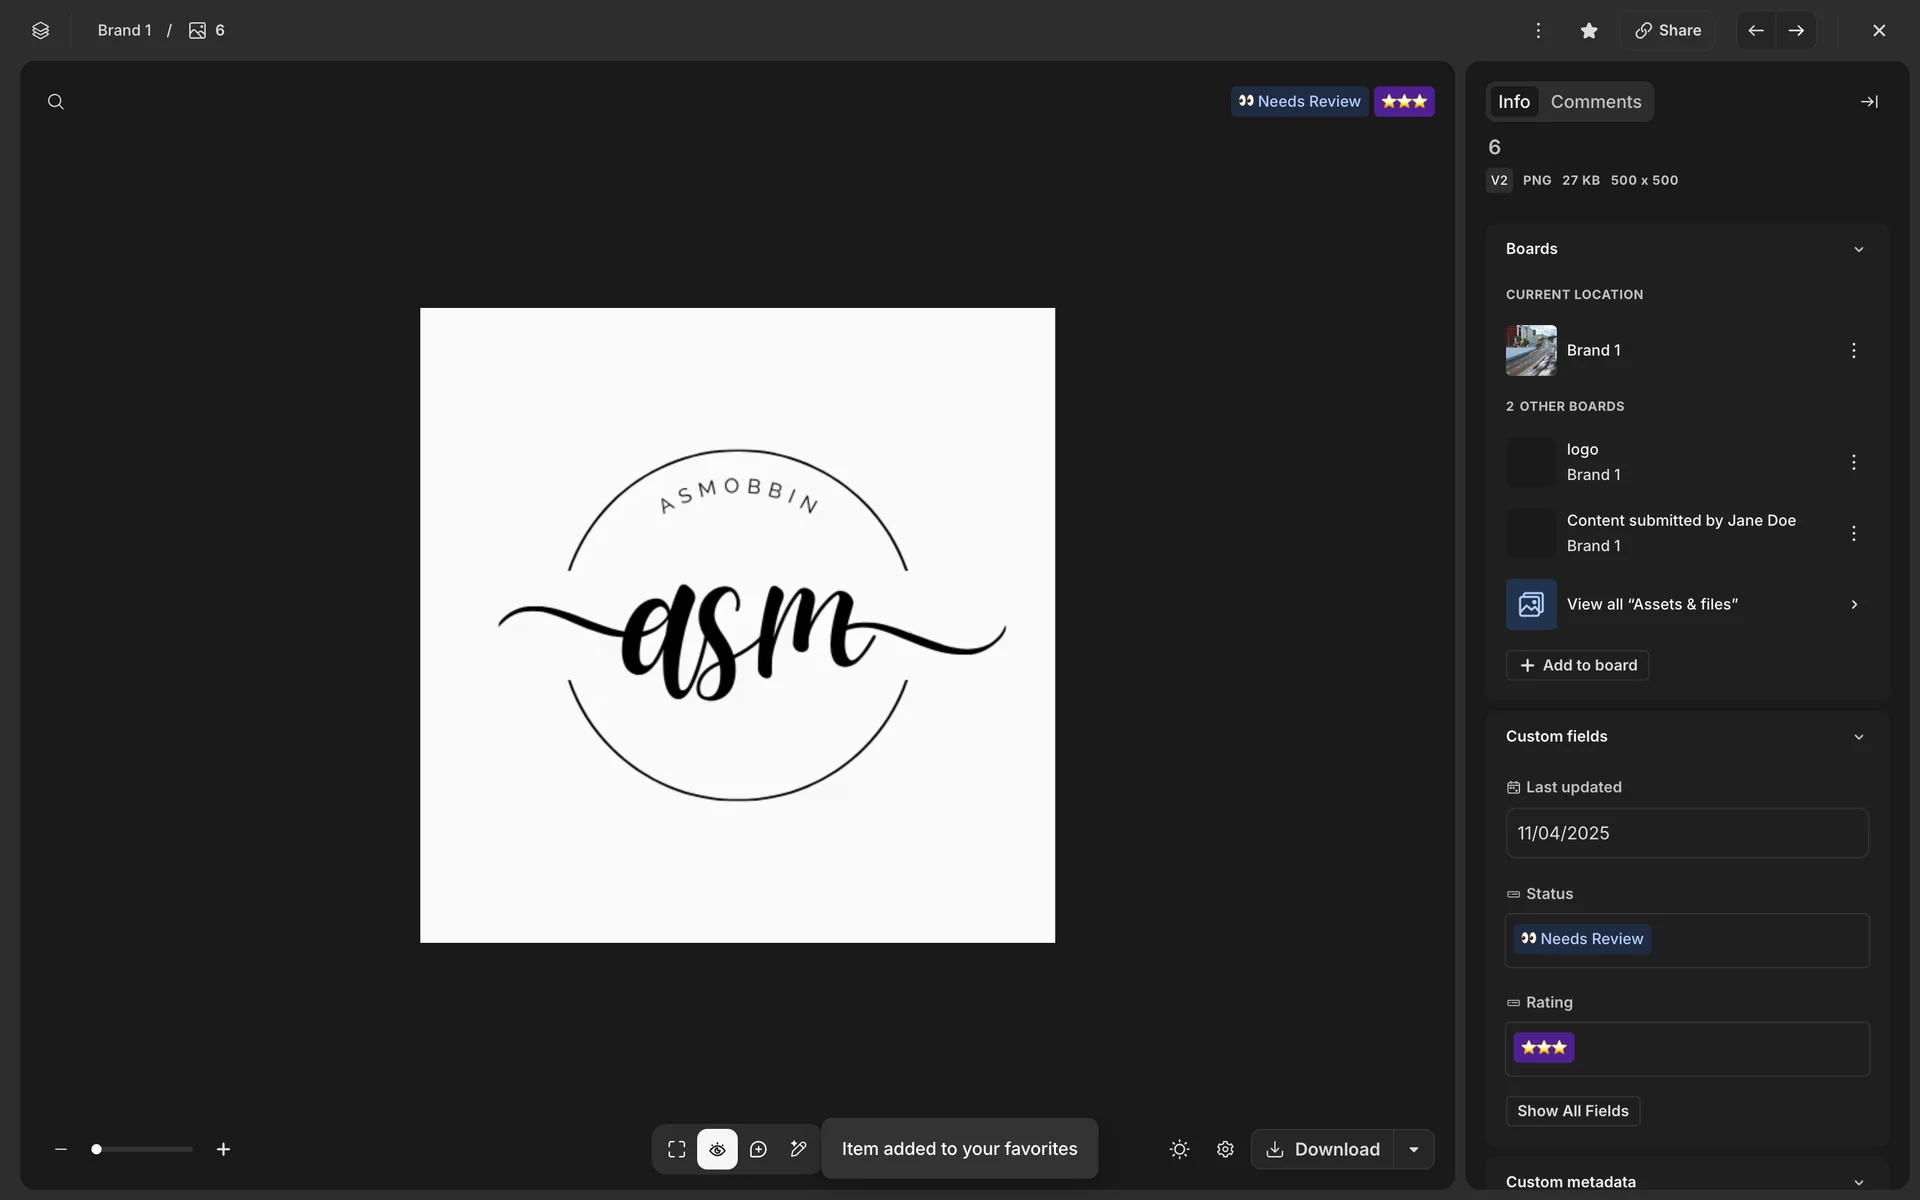Screen dimensions: 1920x1200
Task: Open the Download options dropdown arrow
Action: [x=1414, y=1149]
